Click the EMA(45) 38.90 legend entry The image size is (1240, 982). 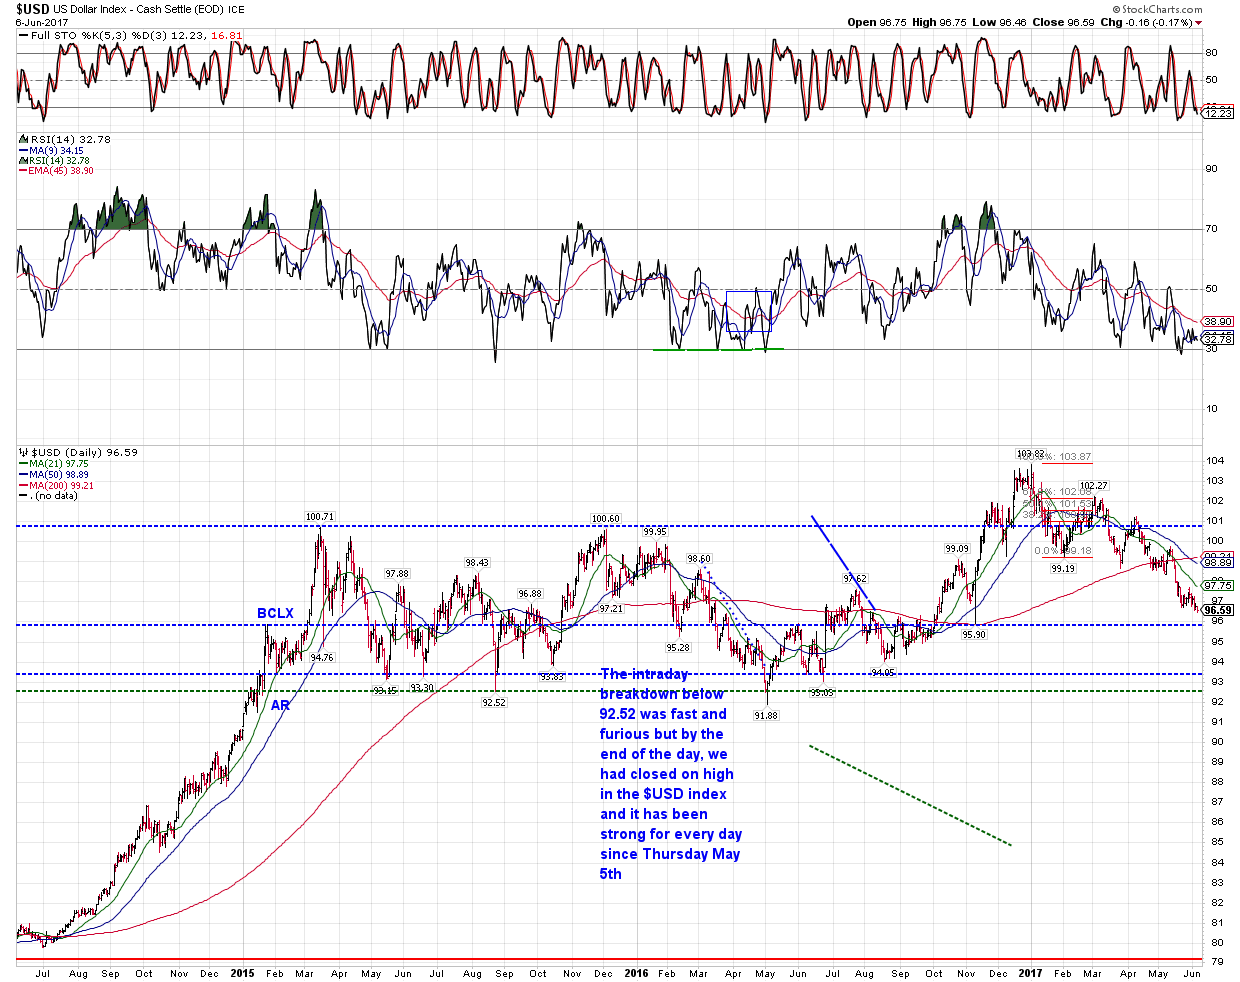(57, 171)
